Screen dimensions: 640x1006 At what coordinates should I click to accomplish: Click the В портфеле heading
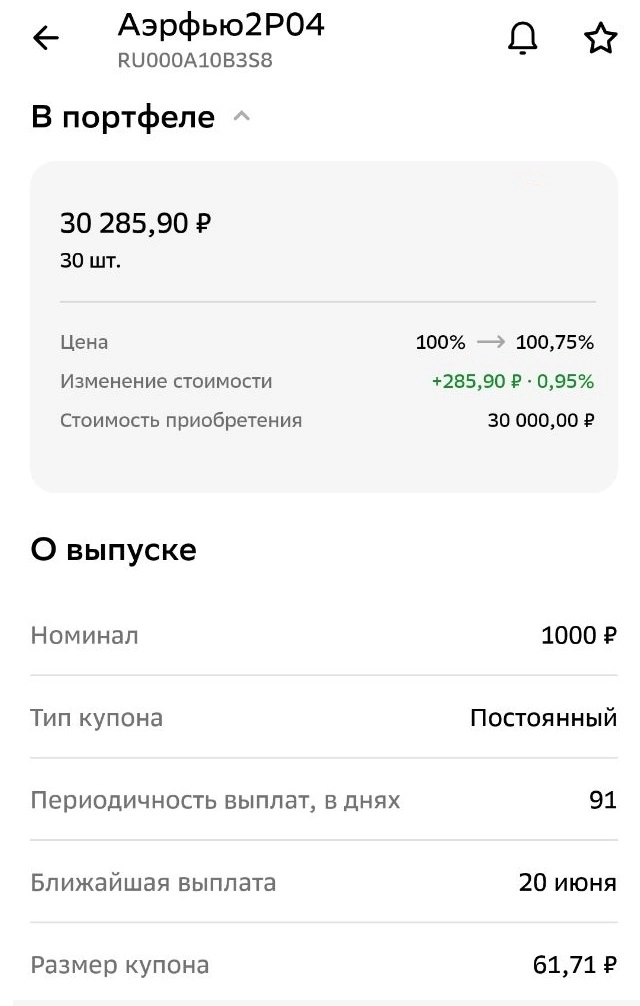point(123,117)
